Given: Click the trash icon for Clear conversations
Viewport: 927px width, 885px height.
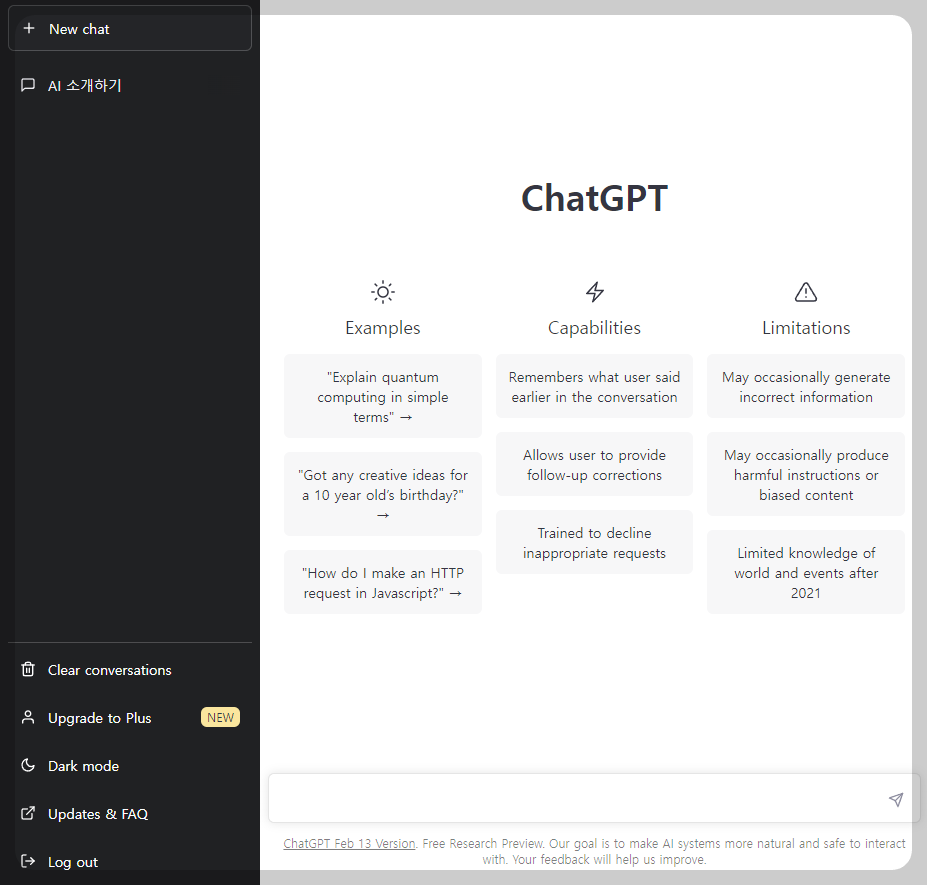Looking at the screenshot, I should [28, 669].
